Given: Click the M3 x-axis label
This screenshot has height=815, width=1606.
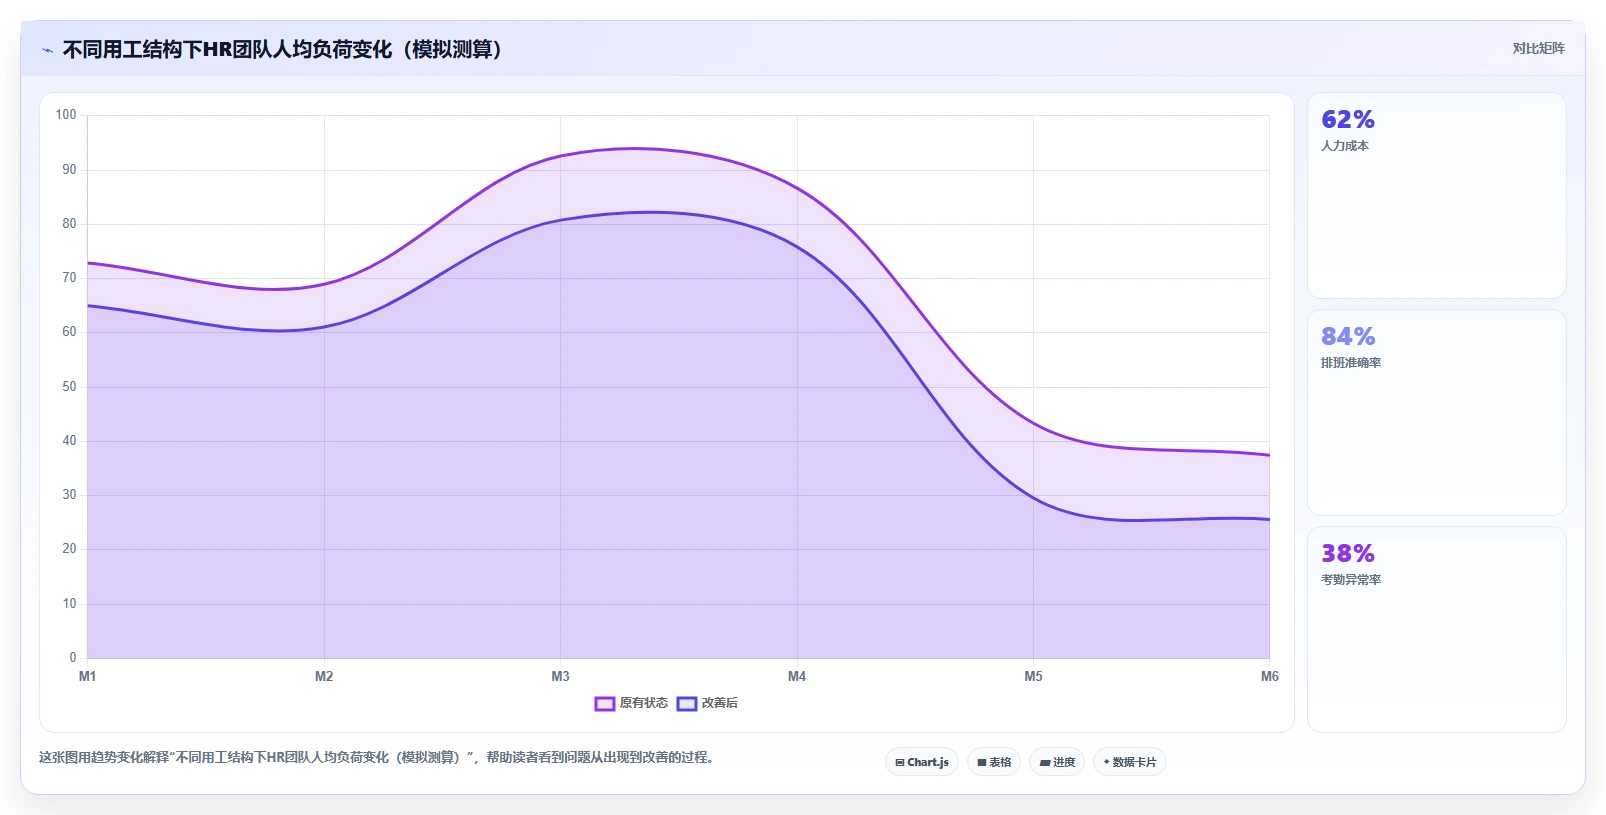Looking at the screenshot, I should click(560, 677).
